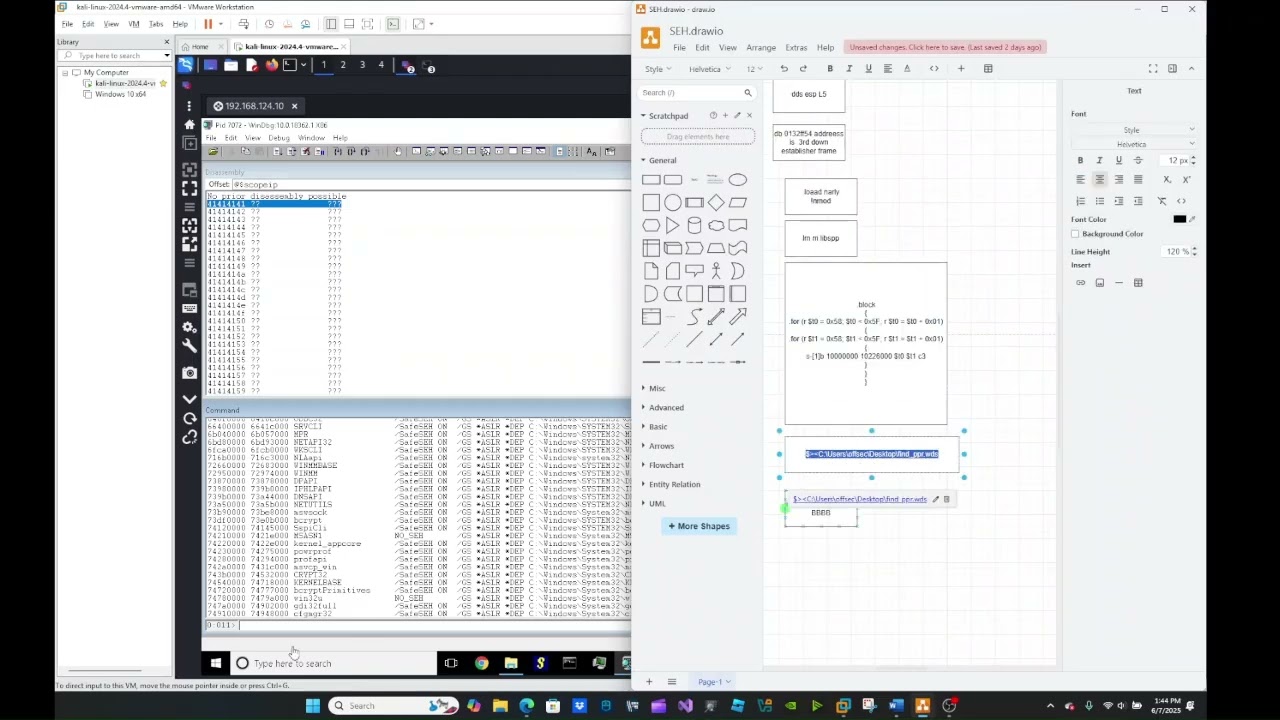The image size is (1280, 720).
Task: Select the cylinder shape in General palette
Action: click(x=694, y=226)
